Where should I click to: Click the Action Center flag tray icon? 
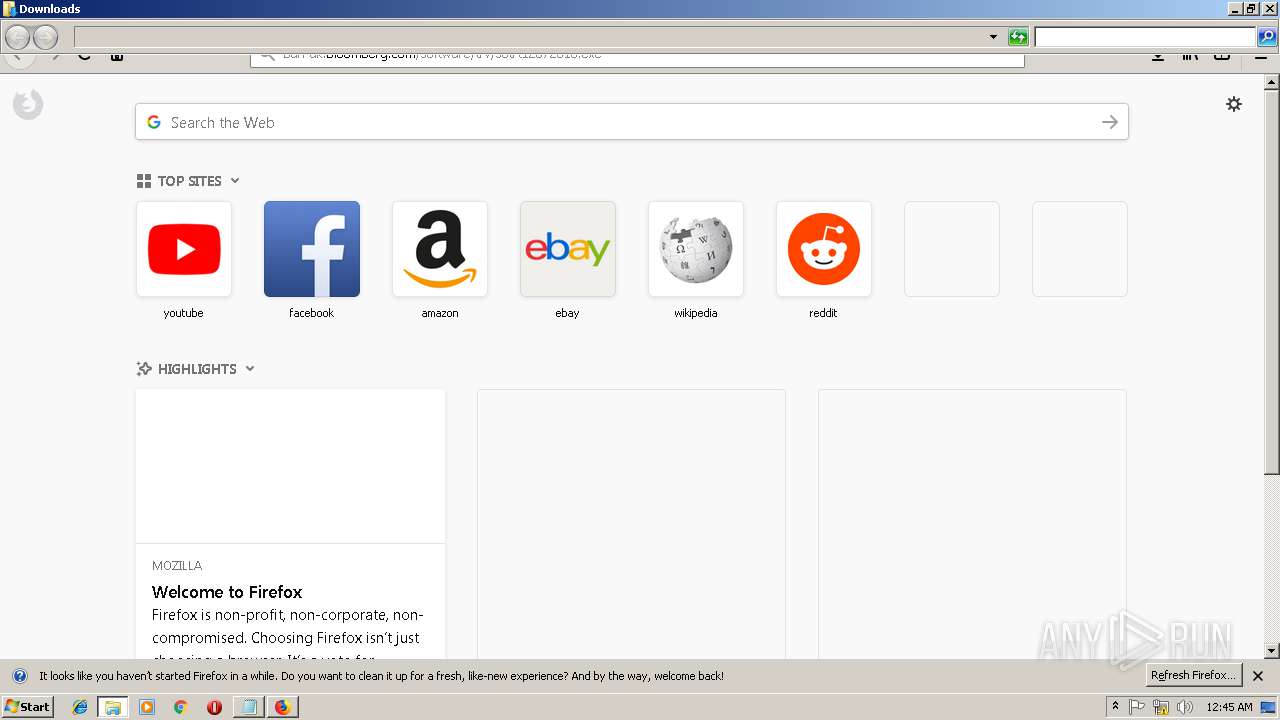(1138, 707)
